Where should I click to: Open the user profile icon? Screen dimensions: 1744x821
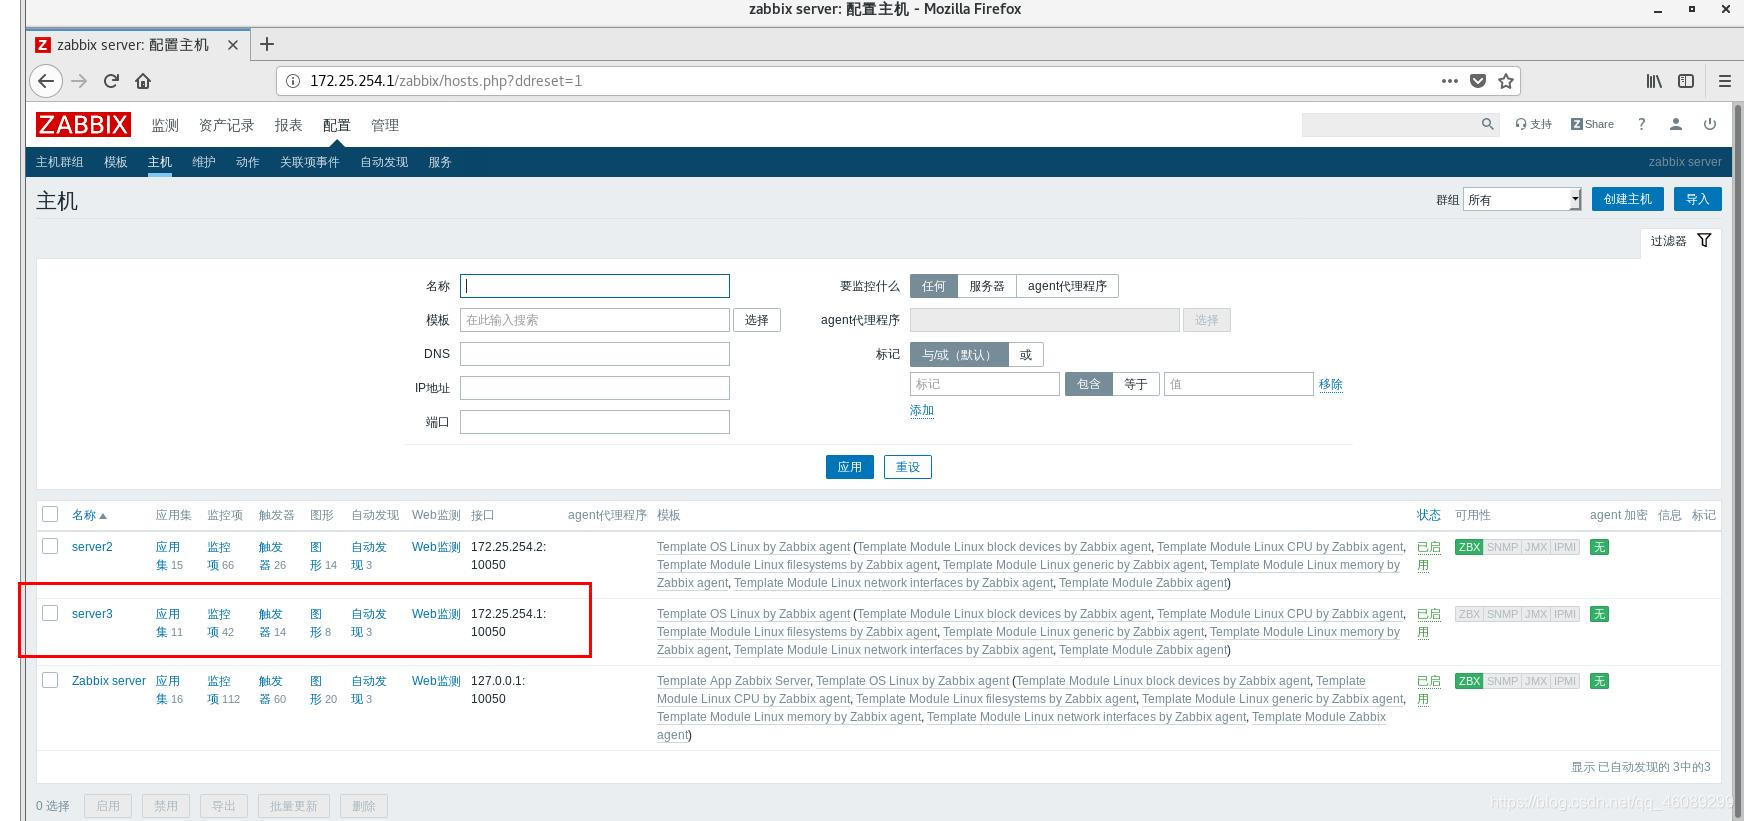click(x=1676, y=124)
